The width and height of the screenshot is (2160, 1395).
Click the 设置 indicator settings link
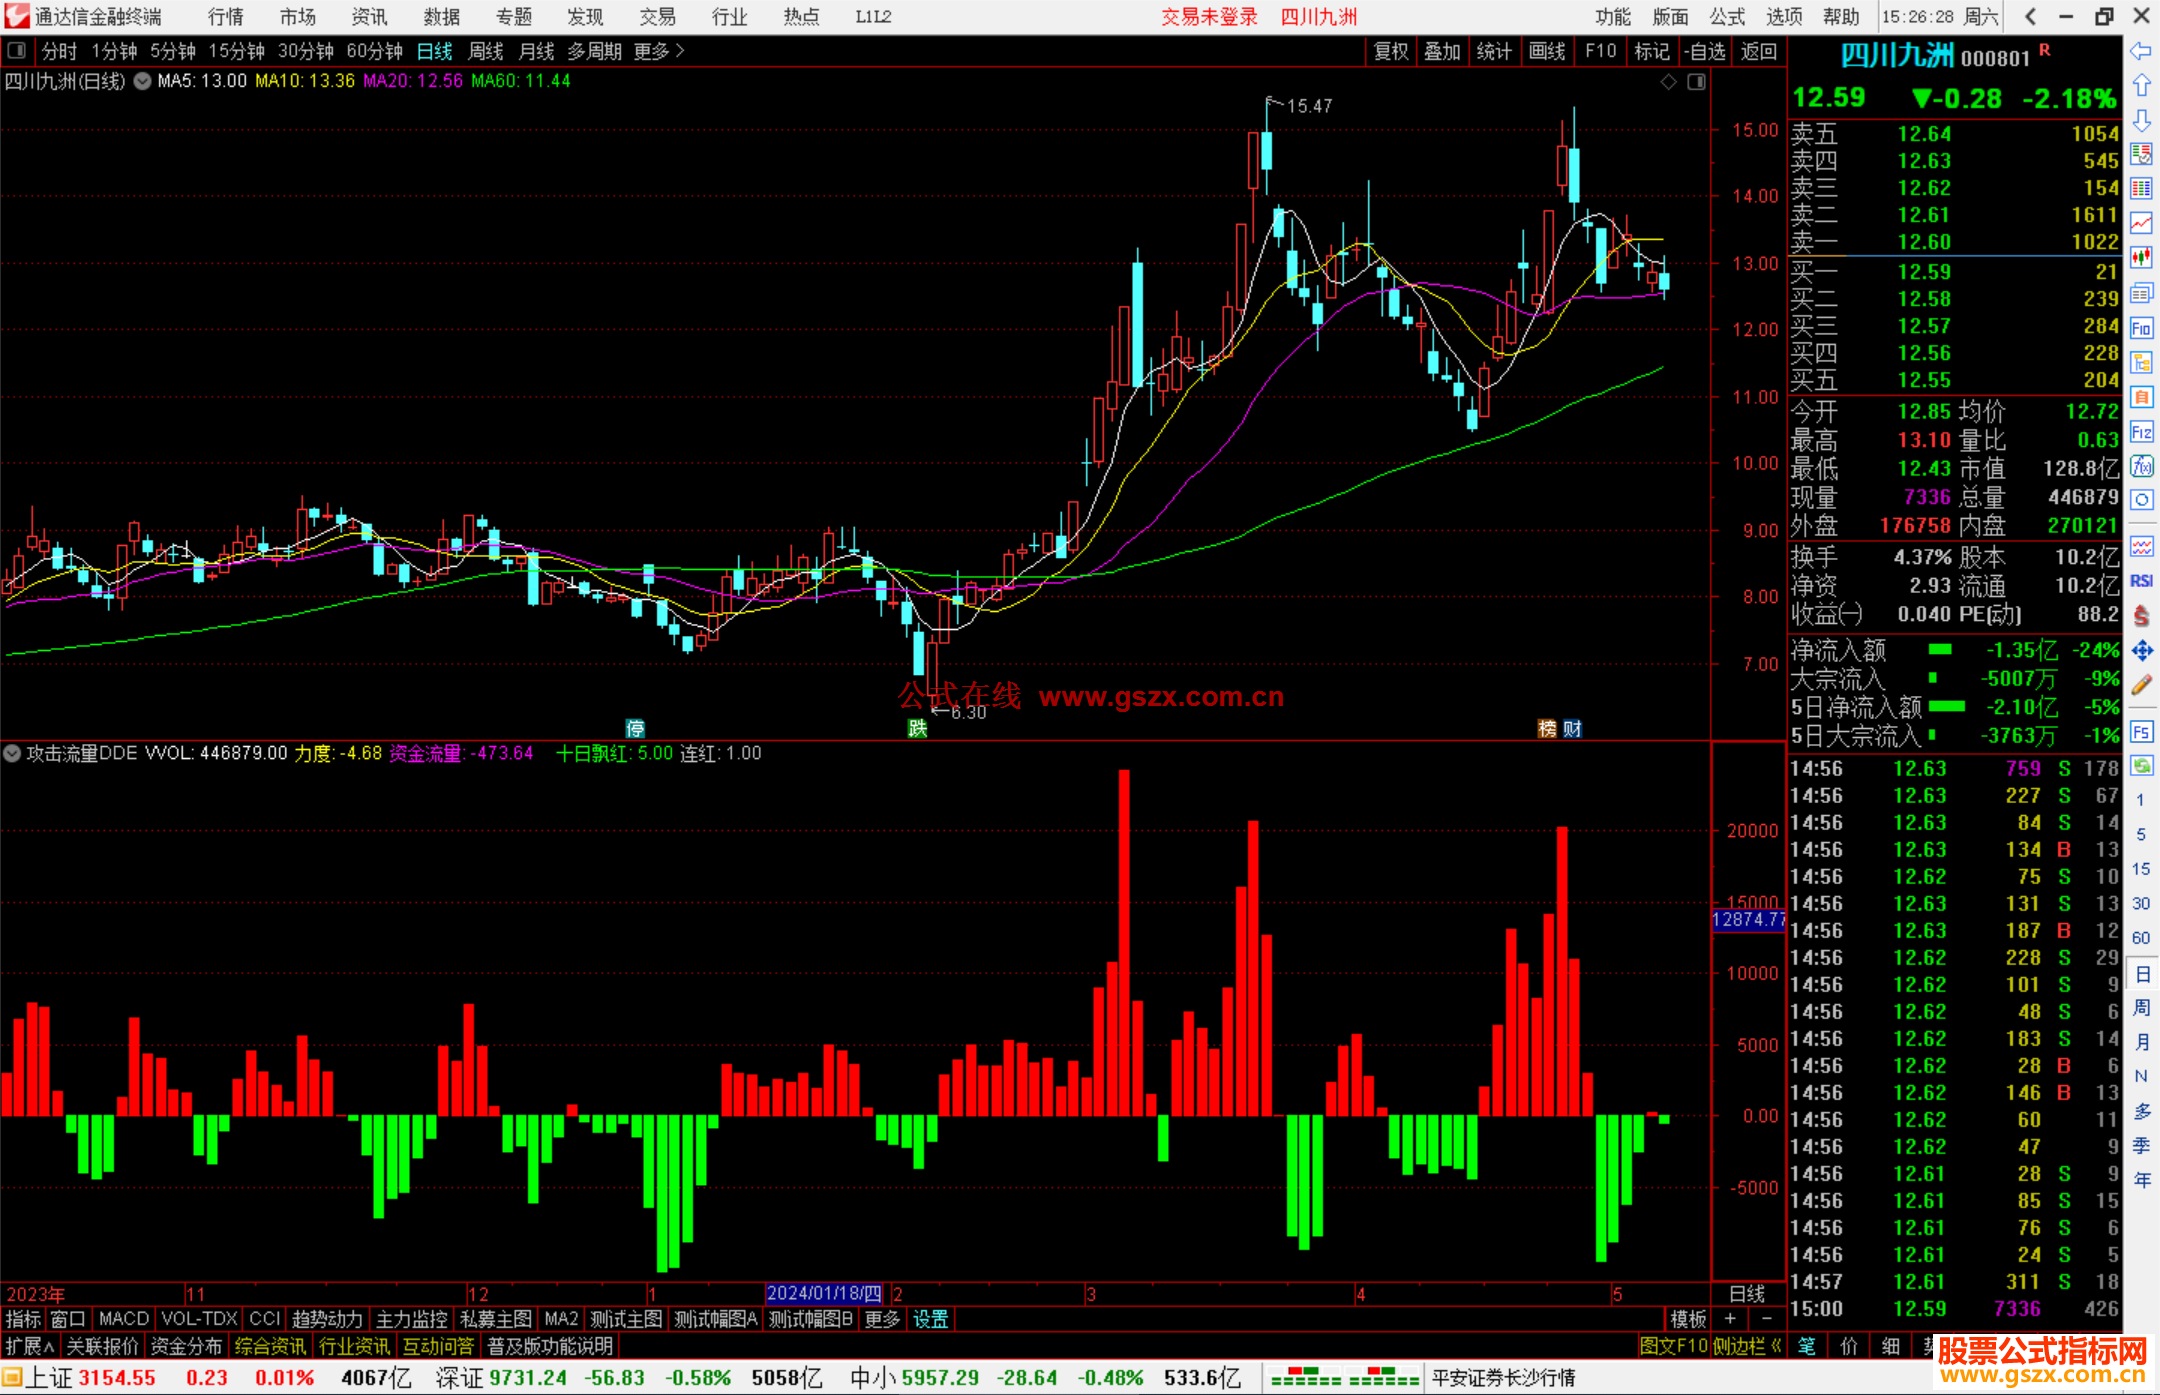click(930, 1319)
